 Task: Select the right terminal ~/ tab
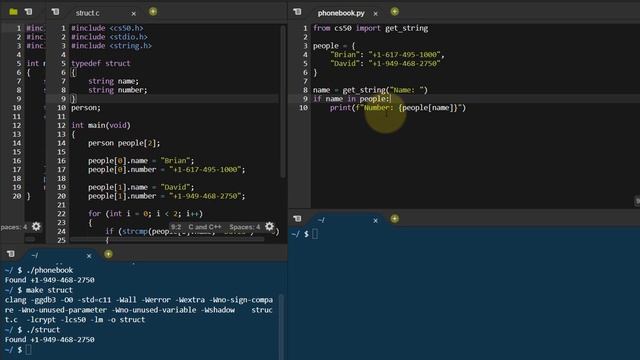point(322,220)
